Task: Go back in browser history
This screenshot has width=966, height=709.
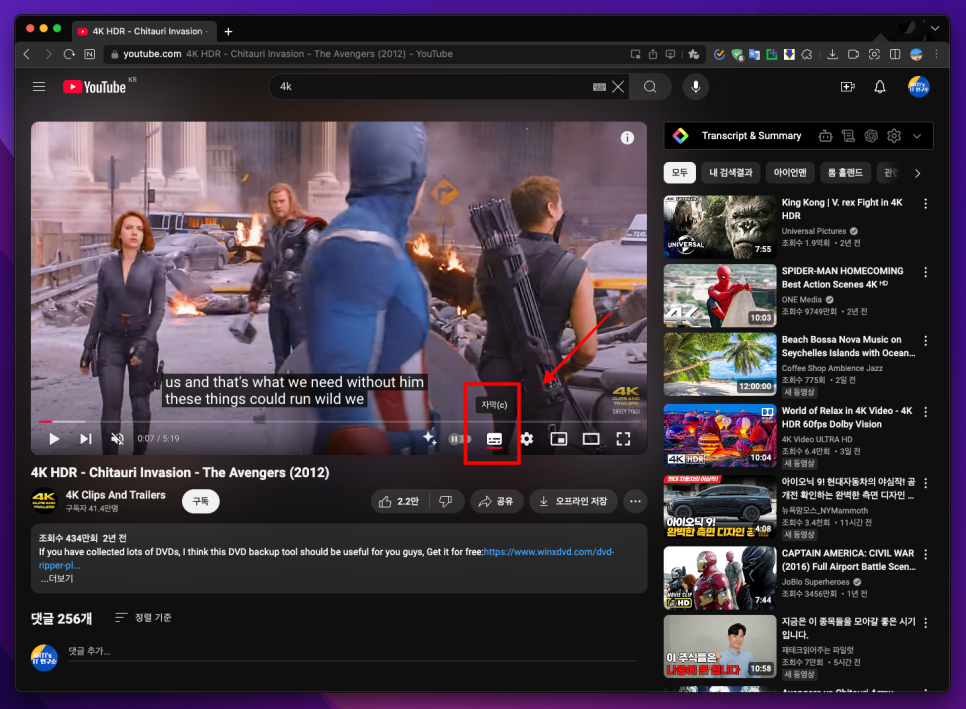Action: pyautogui.click(x=27, y=54)
